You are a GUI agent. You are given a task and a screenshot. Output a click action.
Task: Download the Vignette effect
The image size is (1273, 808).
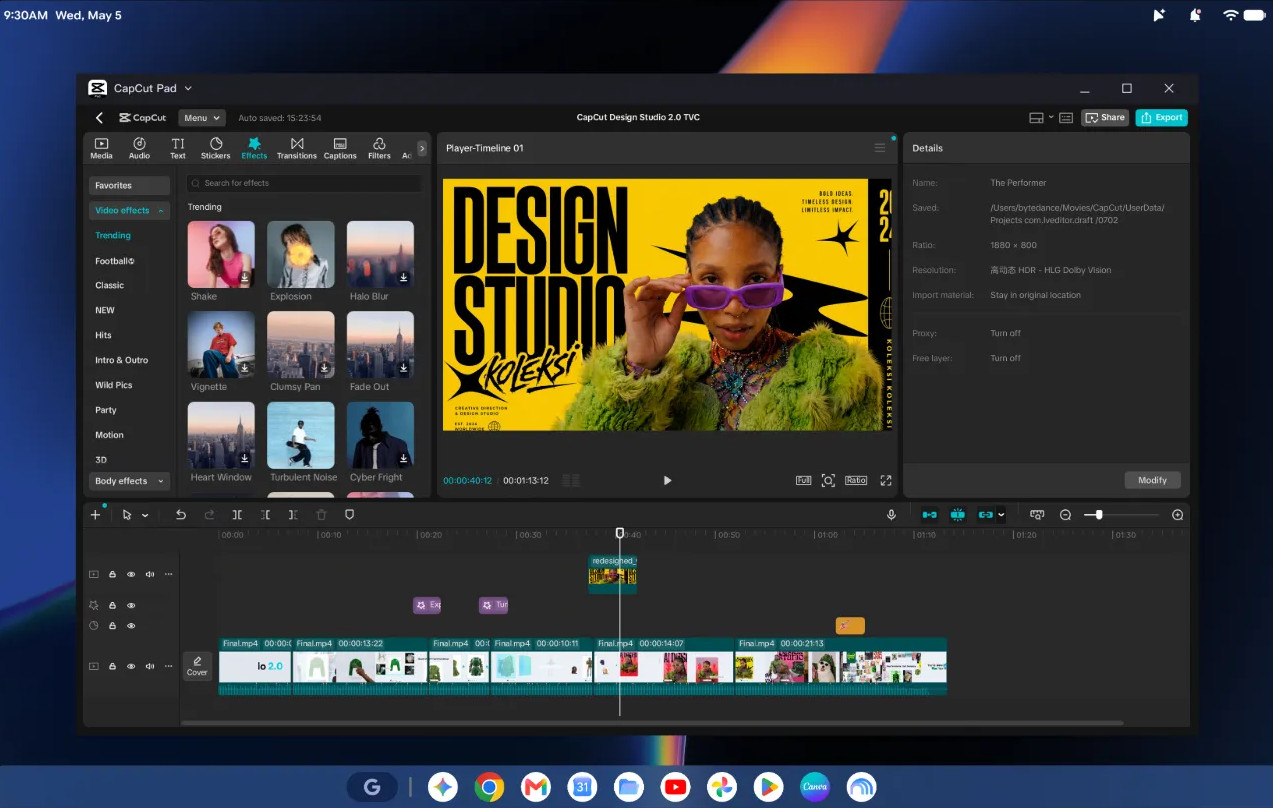245,368
